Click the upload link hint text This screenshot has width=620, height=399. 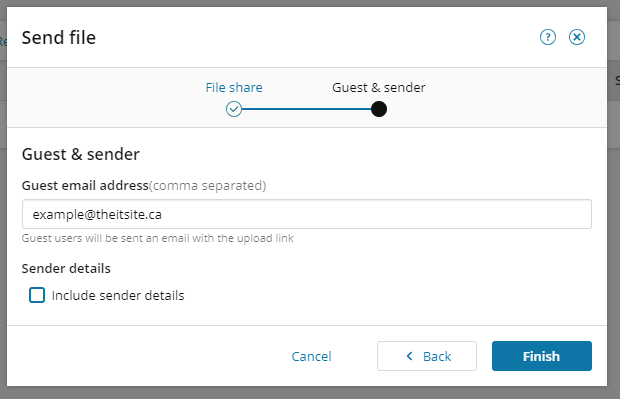[157, 238]
